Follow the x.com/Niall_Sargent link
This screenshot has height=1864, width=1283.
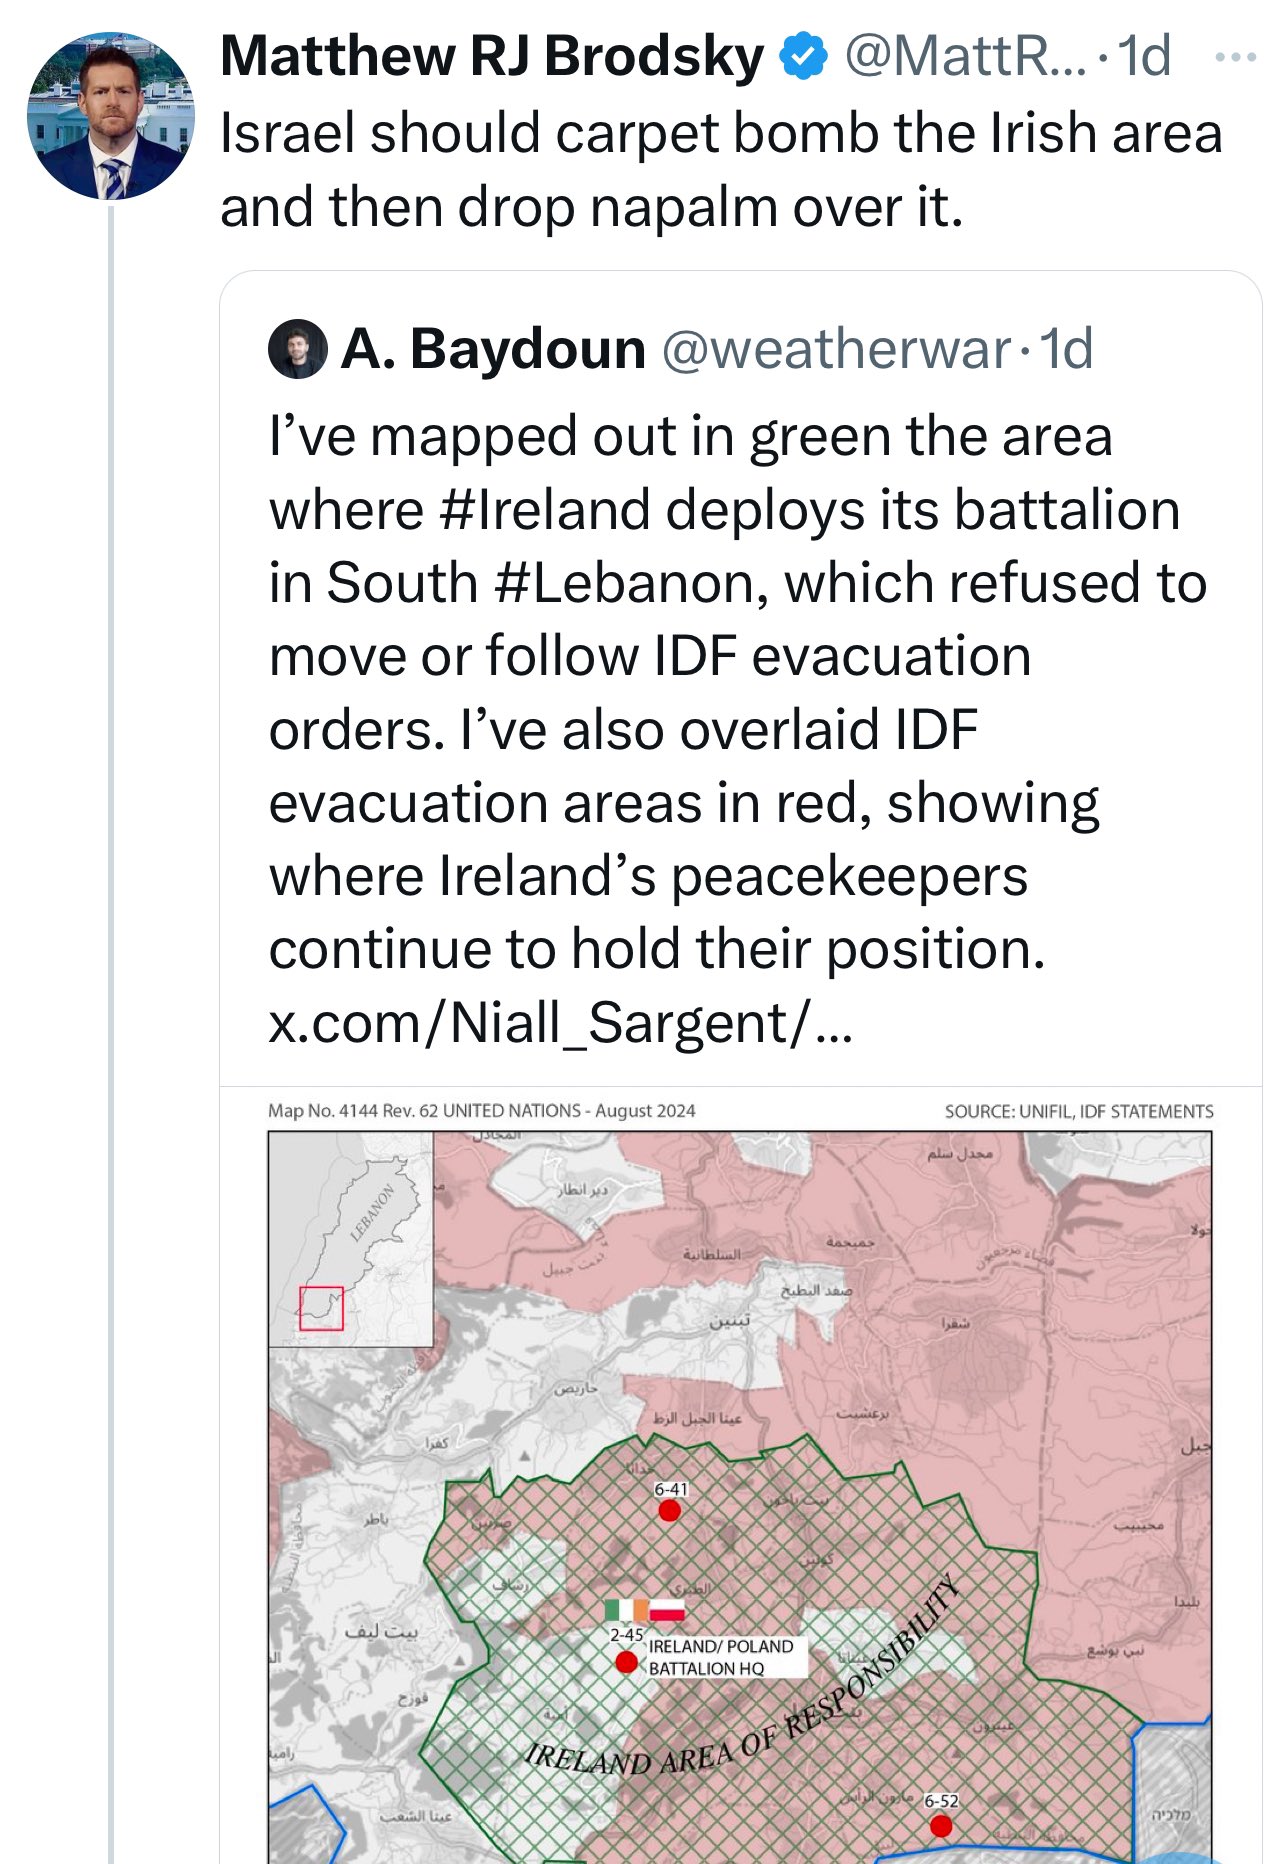coord(561,1023)
